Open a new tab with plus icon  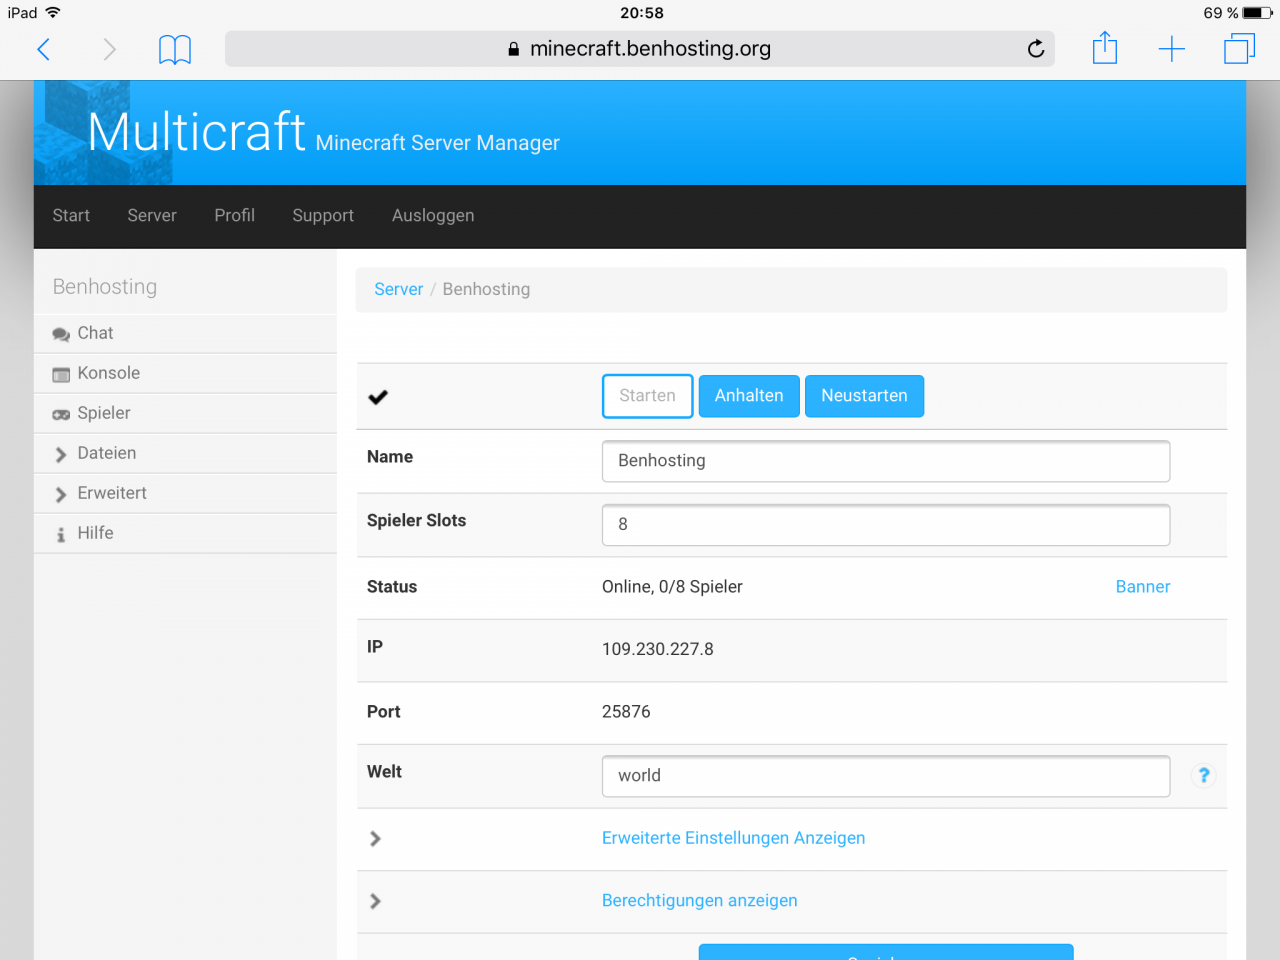pyautogui.click(x=1171, y=49)
